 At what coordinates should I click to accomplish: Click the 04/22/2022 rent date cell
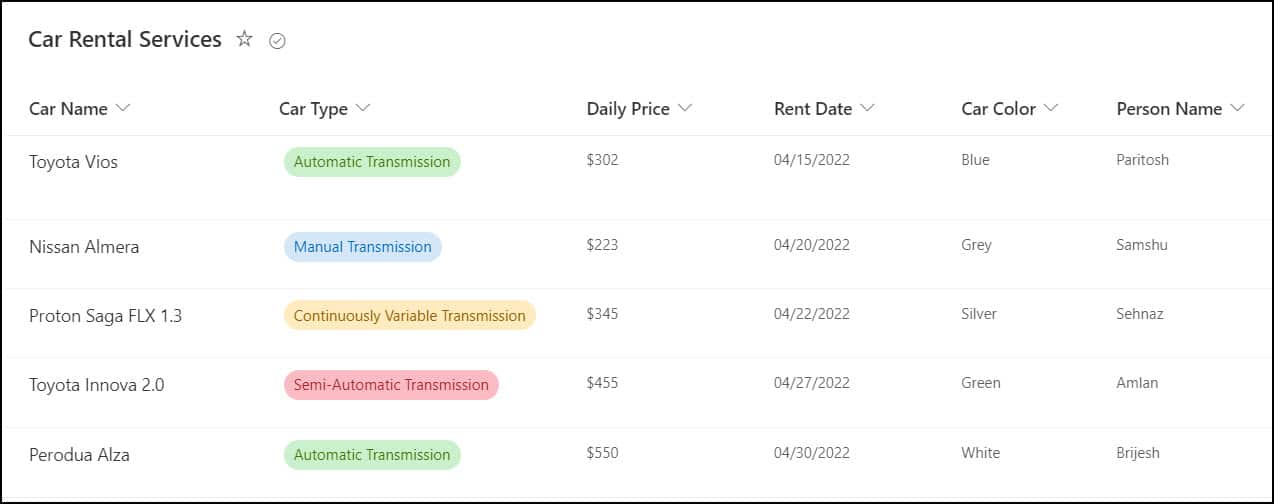click(x=812, y=314)
